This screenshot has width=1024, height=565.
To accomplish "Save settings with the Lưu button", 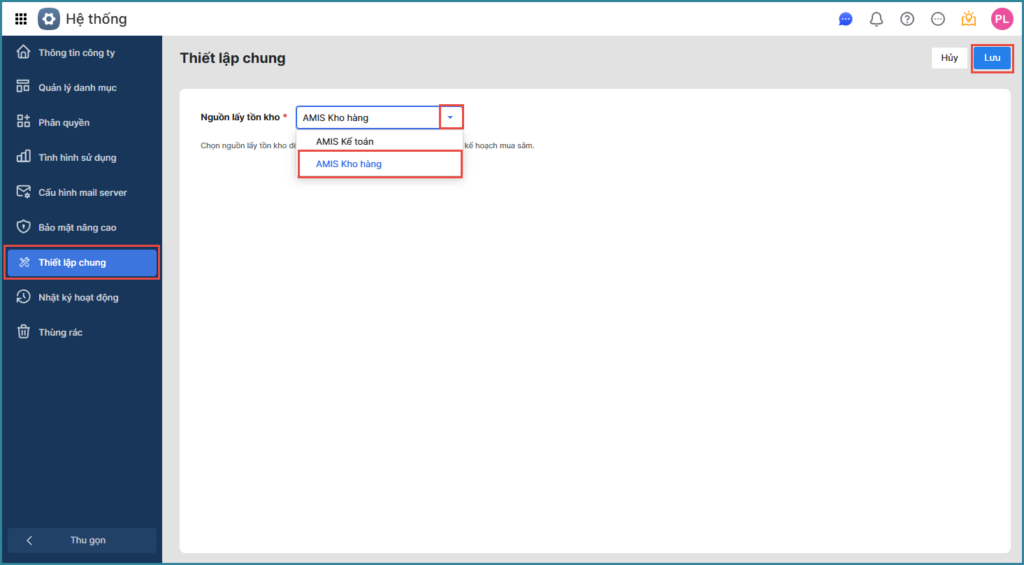I will 992,58.
